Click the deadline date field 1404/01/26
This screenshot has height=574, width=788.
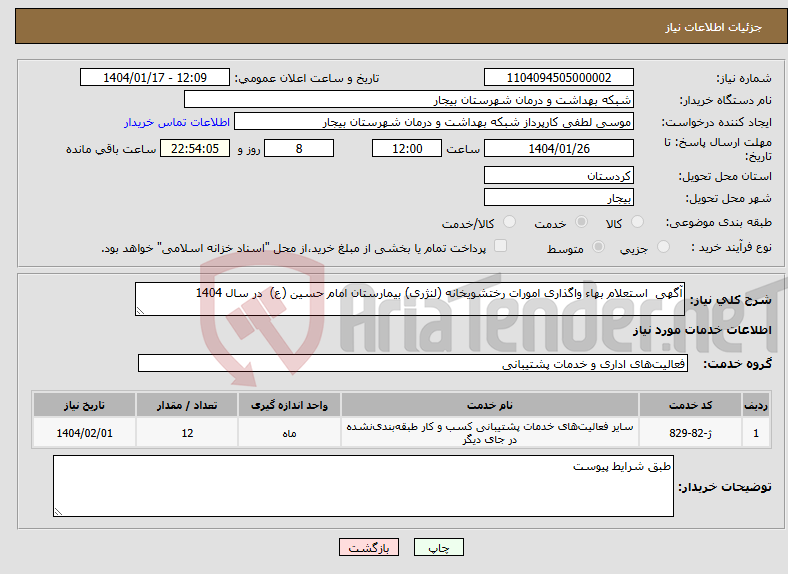click(x=558, y=148)
